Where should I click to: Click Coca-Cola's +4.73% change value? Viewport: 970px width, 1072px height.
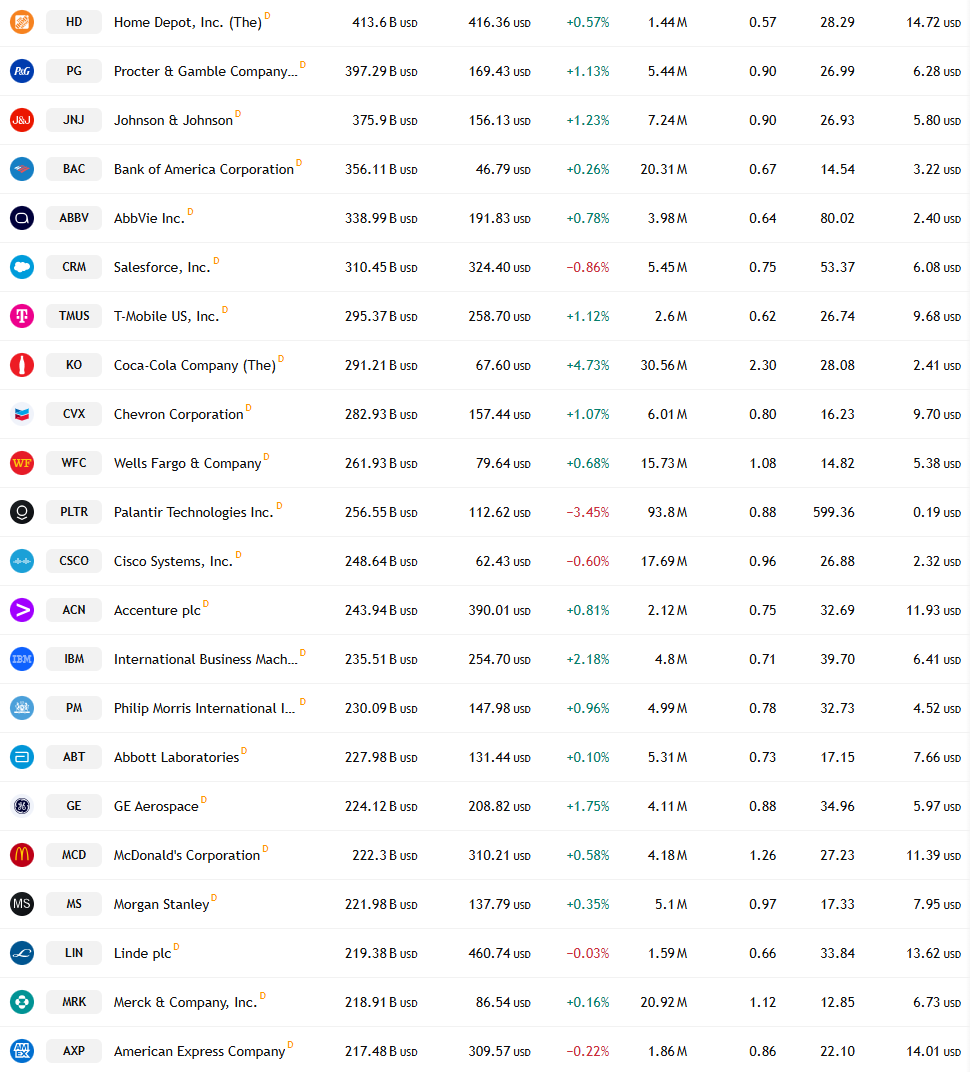[587, 366]
